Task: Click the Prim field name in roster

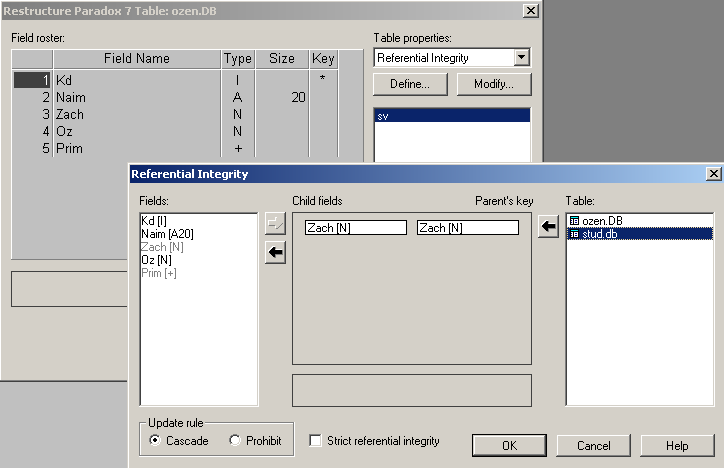Action: tap(69, 149)
